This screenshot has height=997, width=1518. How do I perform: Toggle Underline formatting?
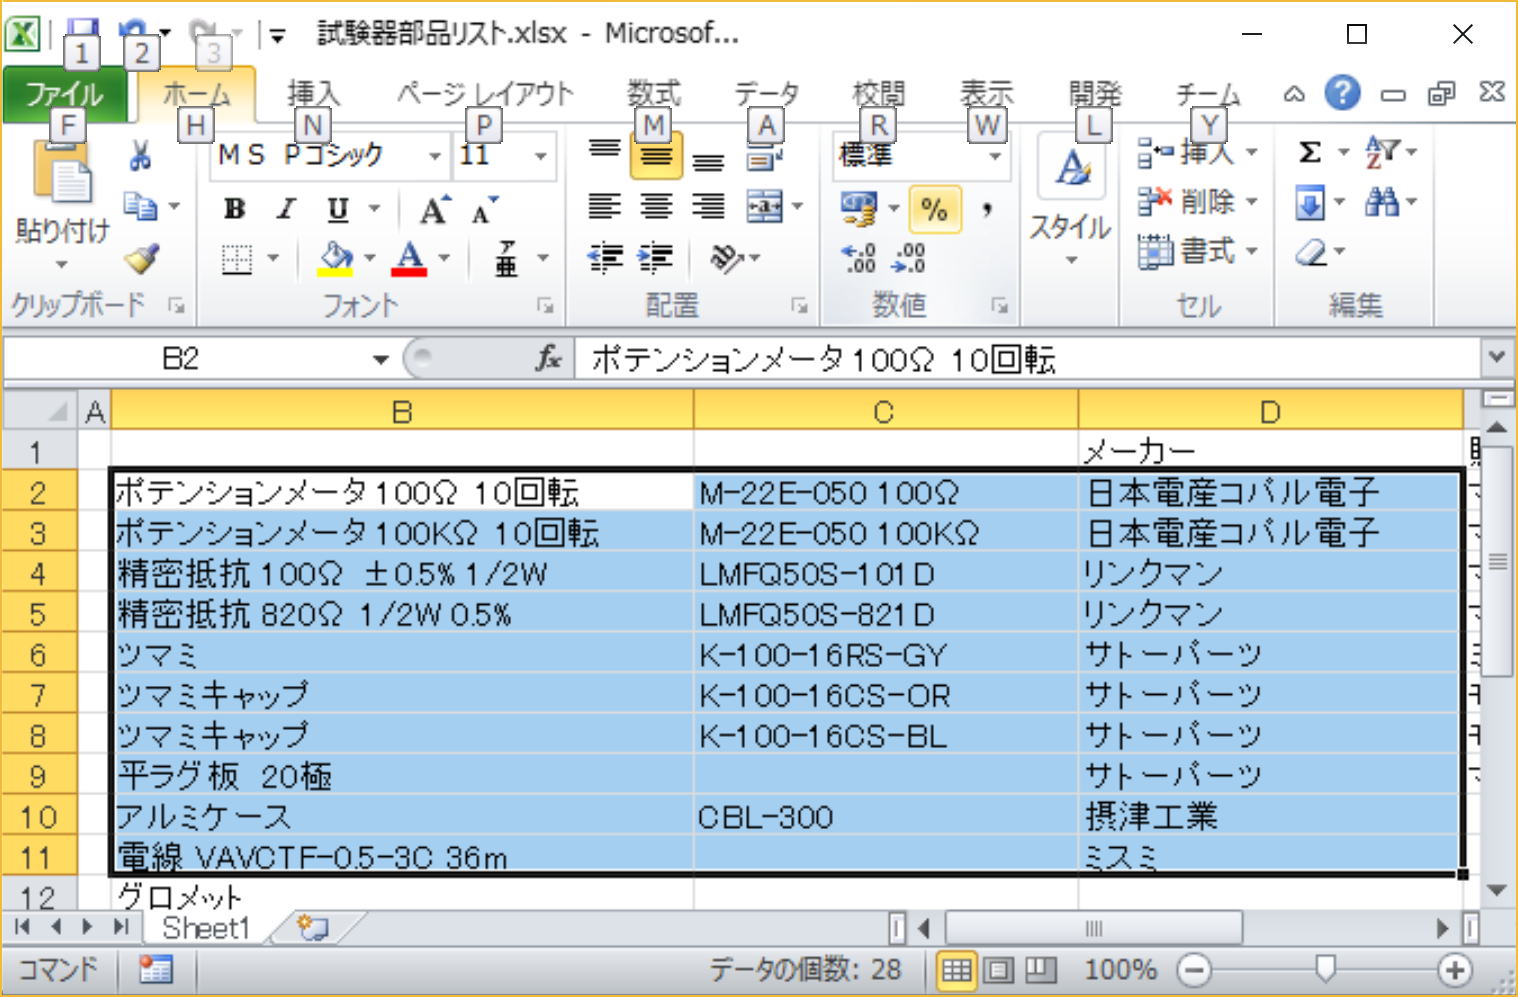pos(338,209)
